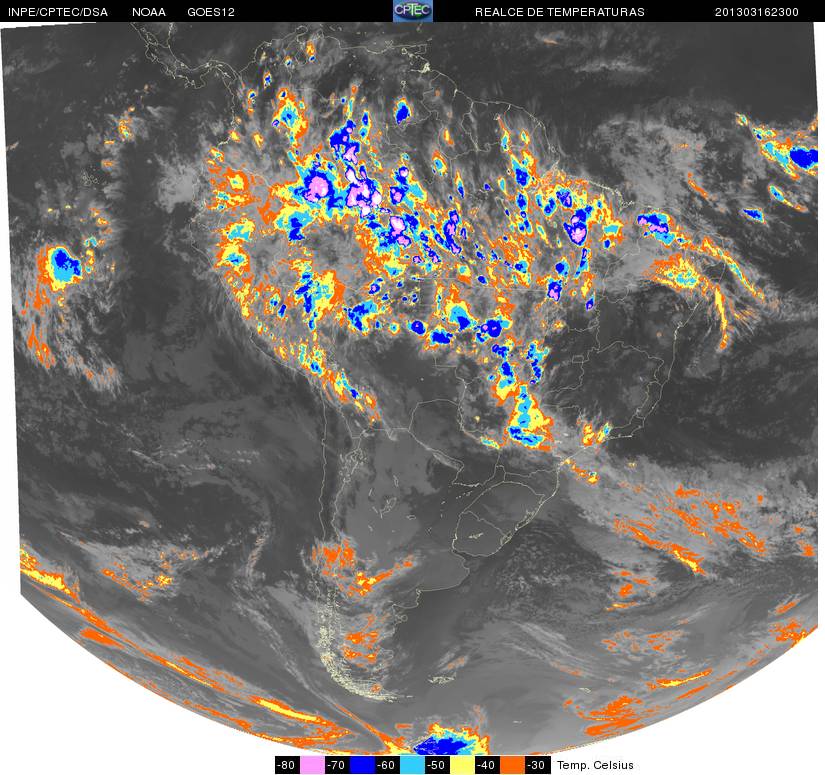825x775 pixels.
Task: Click the NOAA label in the header
Action: (x=149, y=12)
